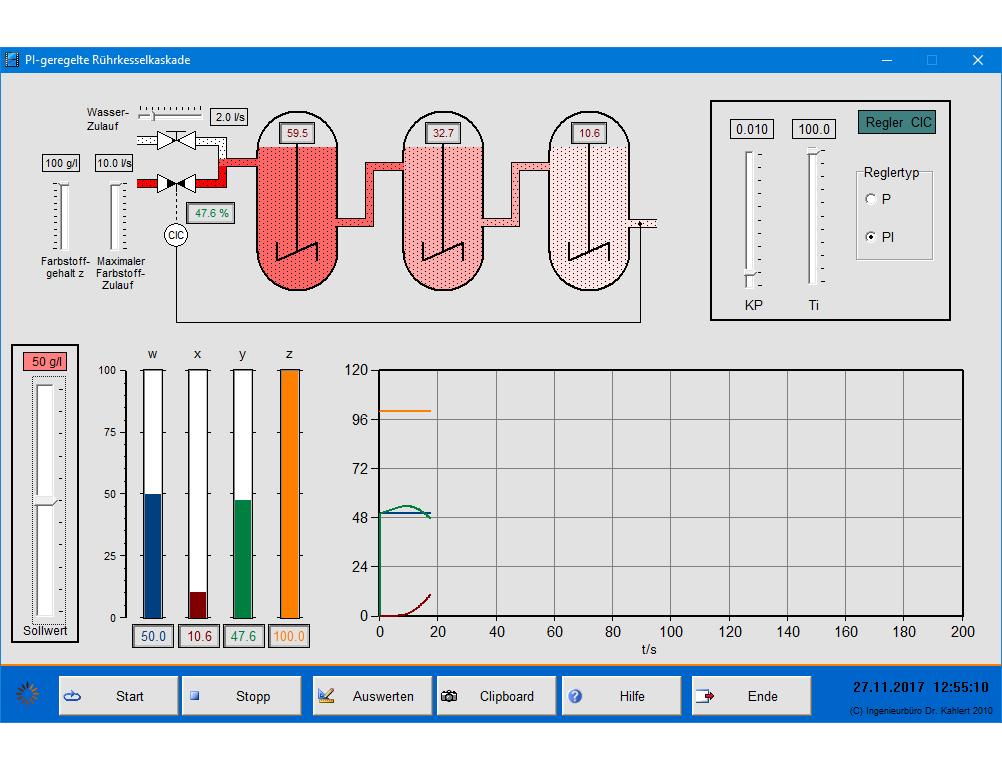The width and height of the screenshot is (1002, 771).
Task: Click the y value box showing 47.6
Action: tap(243, 636)
